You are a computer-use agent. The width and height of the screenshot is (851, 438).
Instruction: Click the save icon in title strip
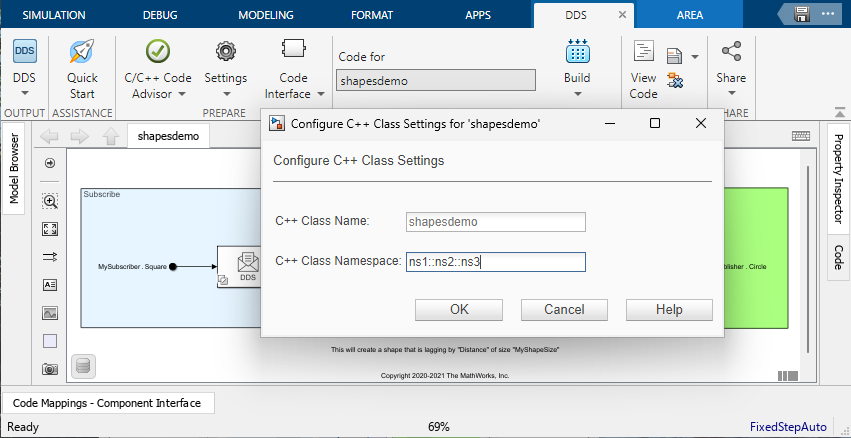tap(802, 14)
